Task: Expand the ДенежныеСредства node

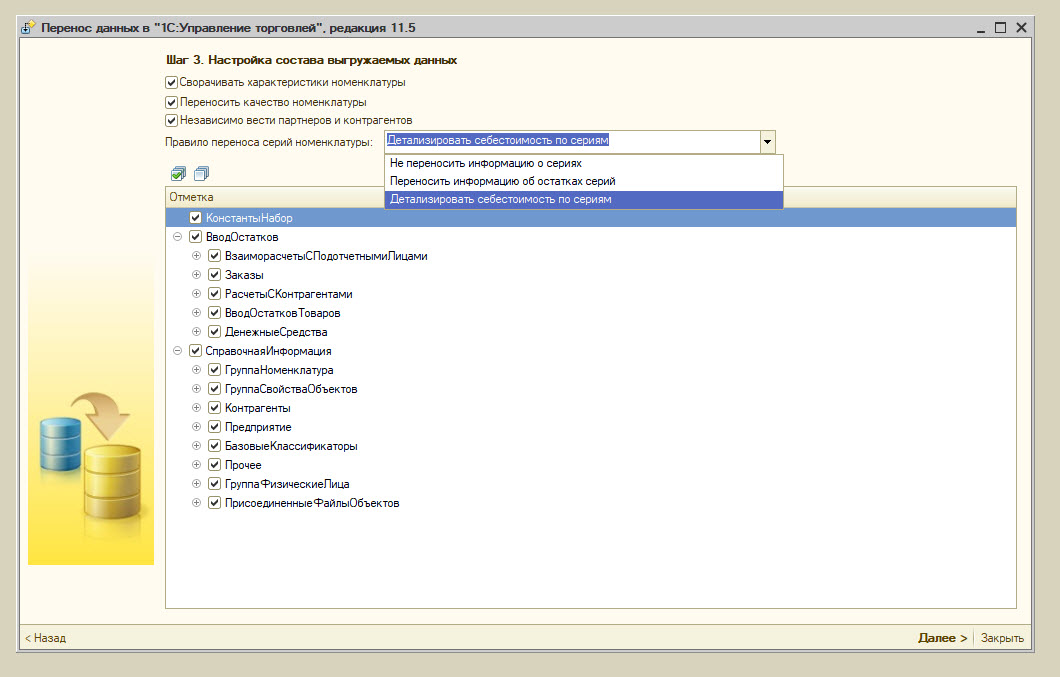Action: pos(196,331)
